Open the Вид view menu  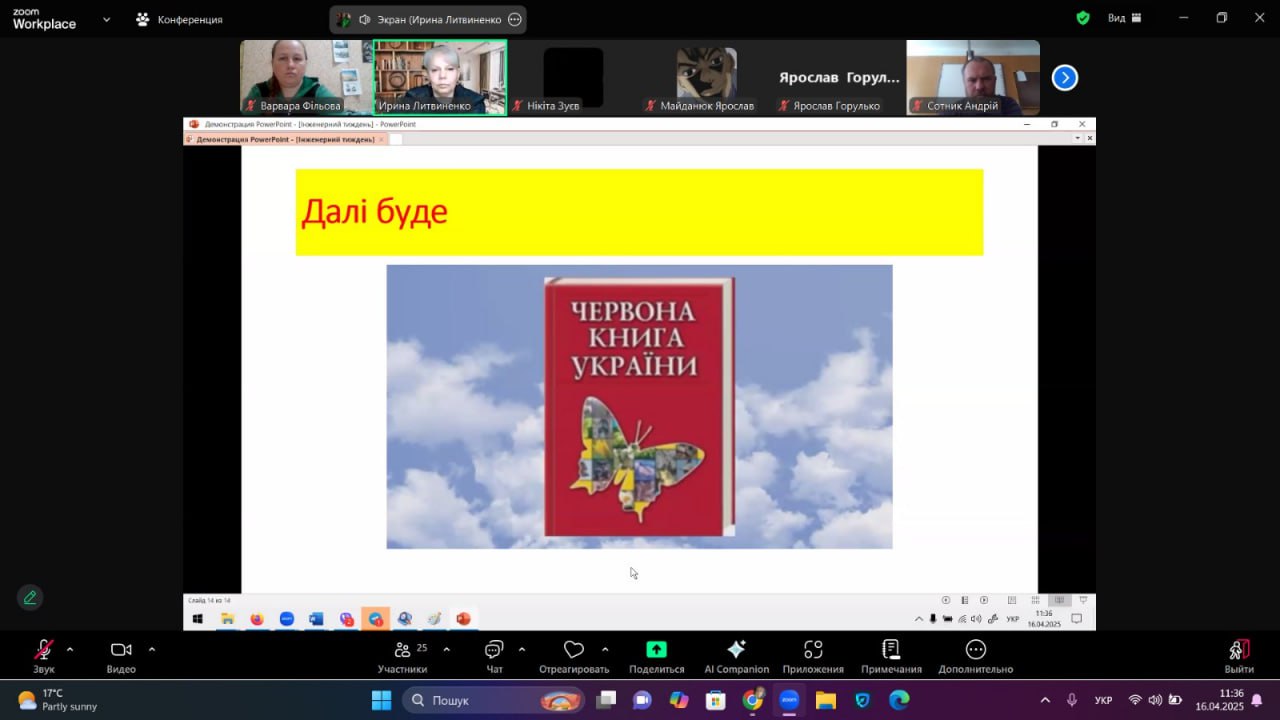pyautogui.click(x=1125, y=18)
